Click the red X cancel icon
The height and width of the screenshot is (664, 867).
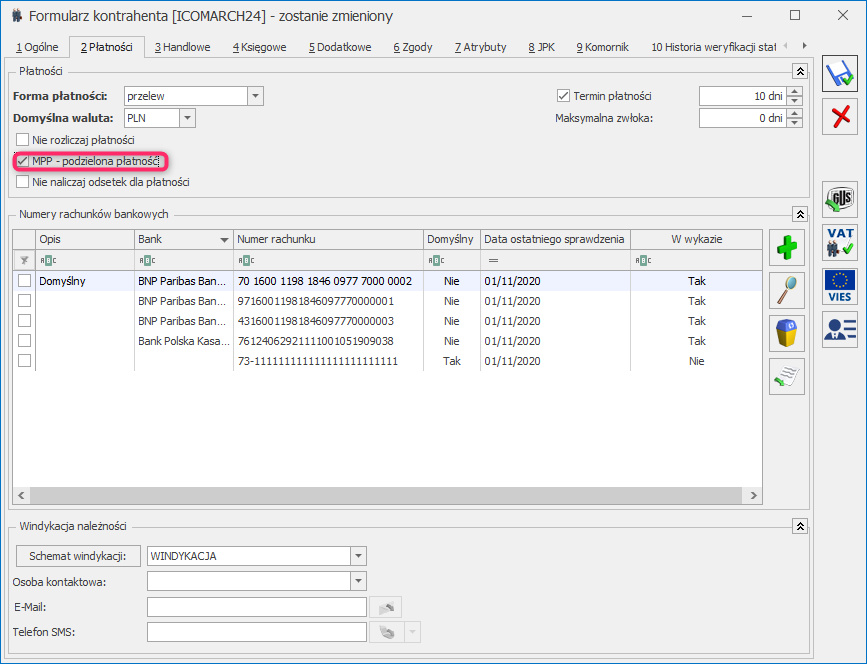pos(840,116)
